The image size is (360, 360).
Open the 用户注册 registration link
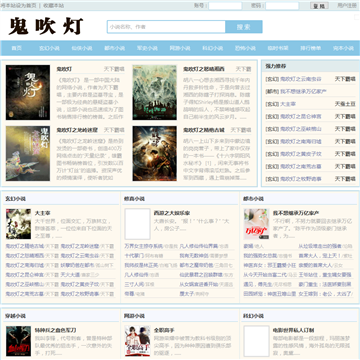(x=347, y=6)
